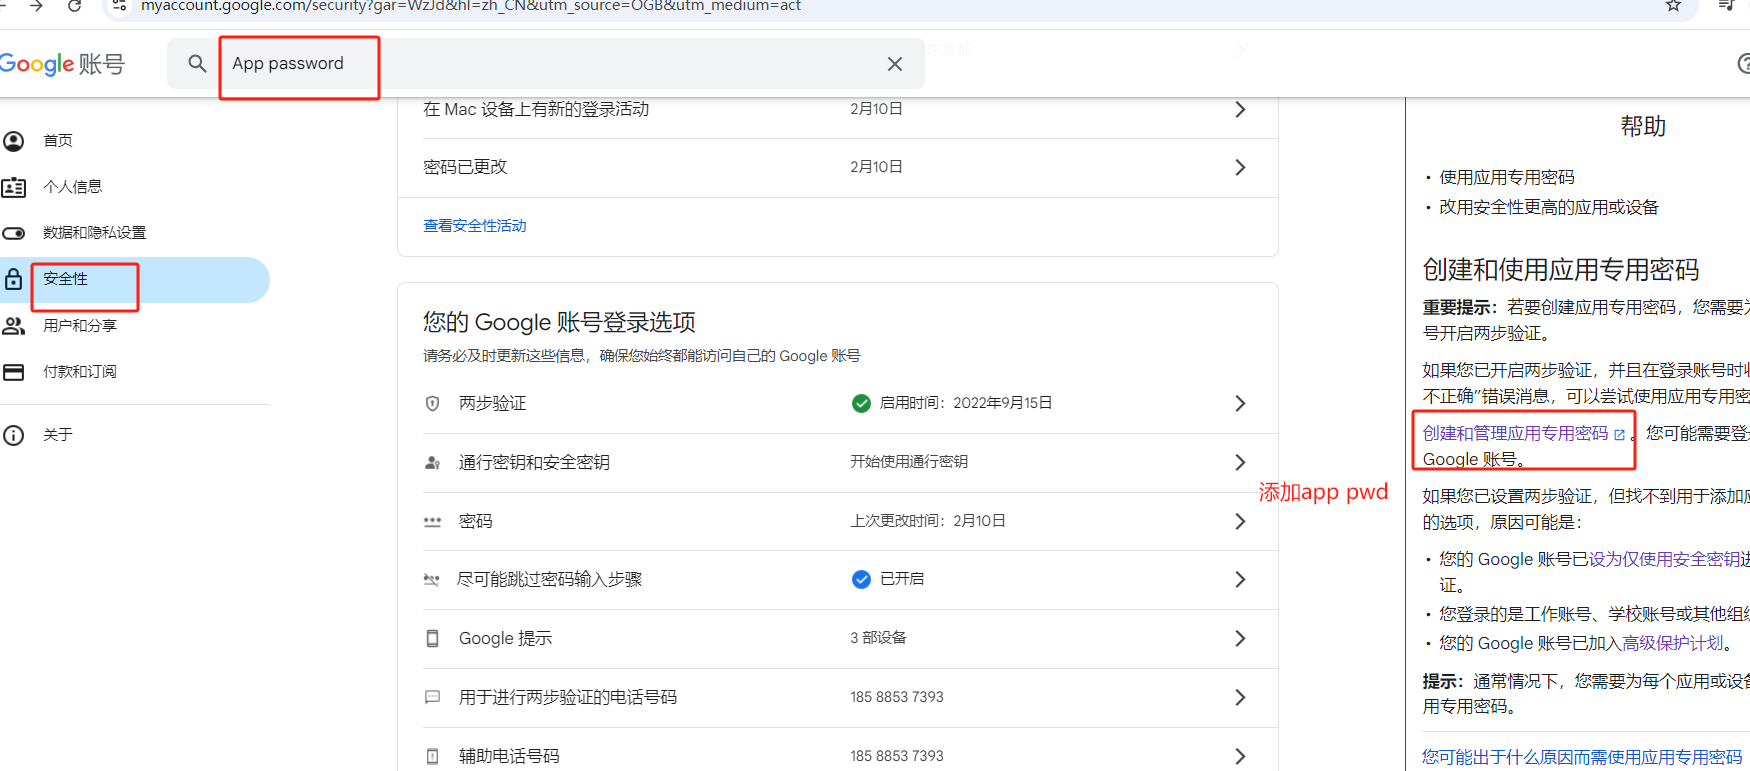The width and height of the screenshot is (1750, 771).
Task: Click browser reload button
Action: (74, 6)
